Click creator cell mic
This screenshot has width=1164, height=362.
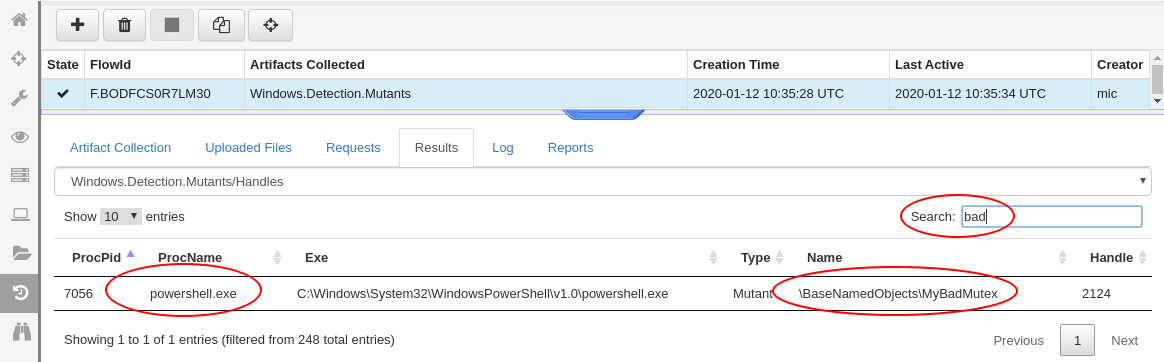[1107, 93]
